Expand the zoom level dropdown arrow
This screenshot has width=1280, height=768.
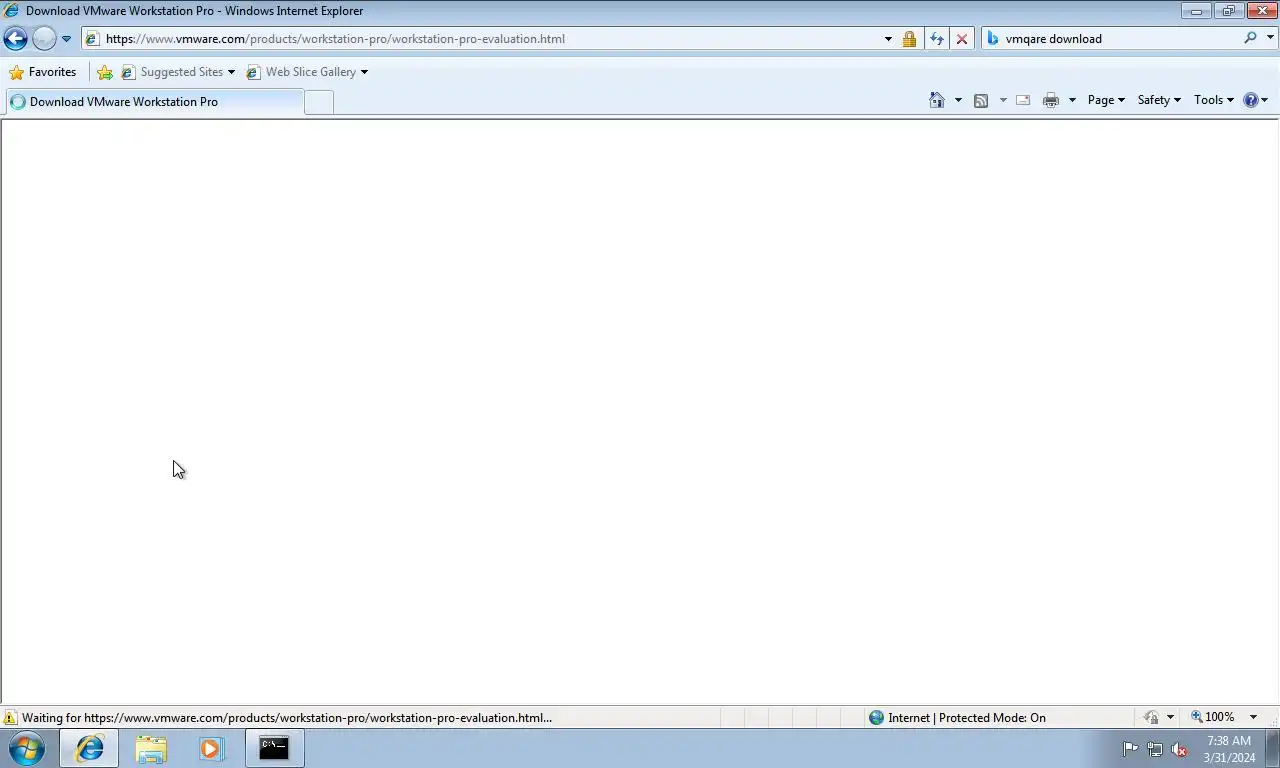(1253, 717)
